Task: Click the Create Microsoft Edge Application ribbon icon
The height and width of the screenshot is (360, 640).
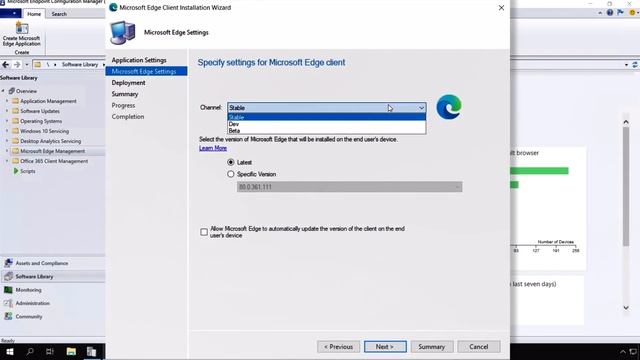Action: [22, 34]
